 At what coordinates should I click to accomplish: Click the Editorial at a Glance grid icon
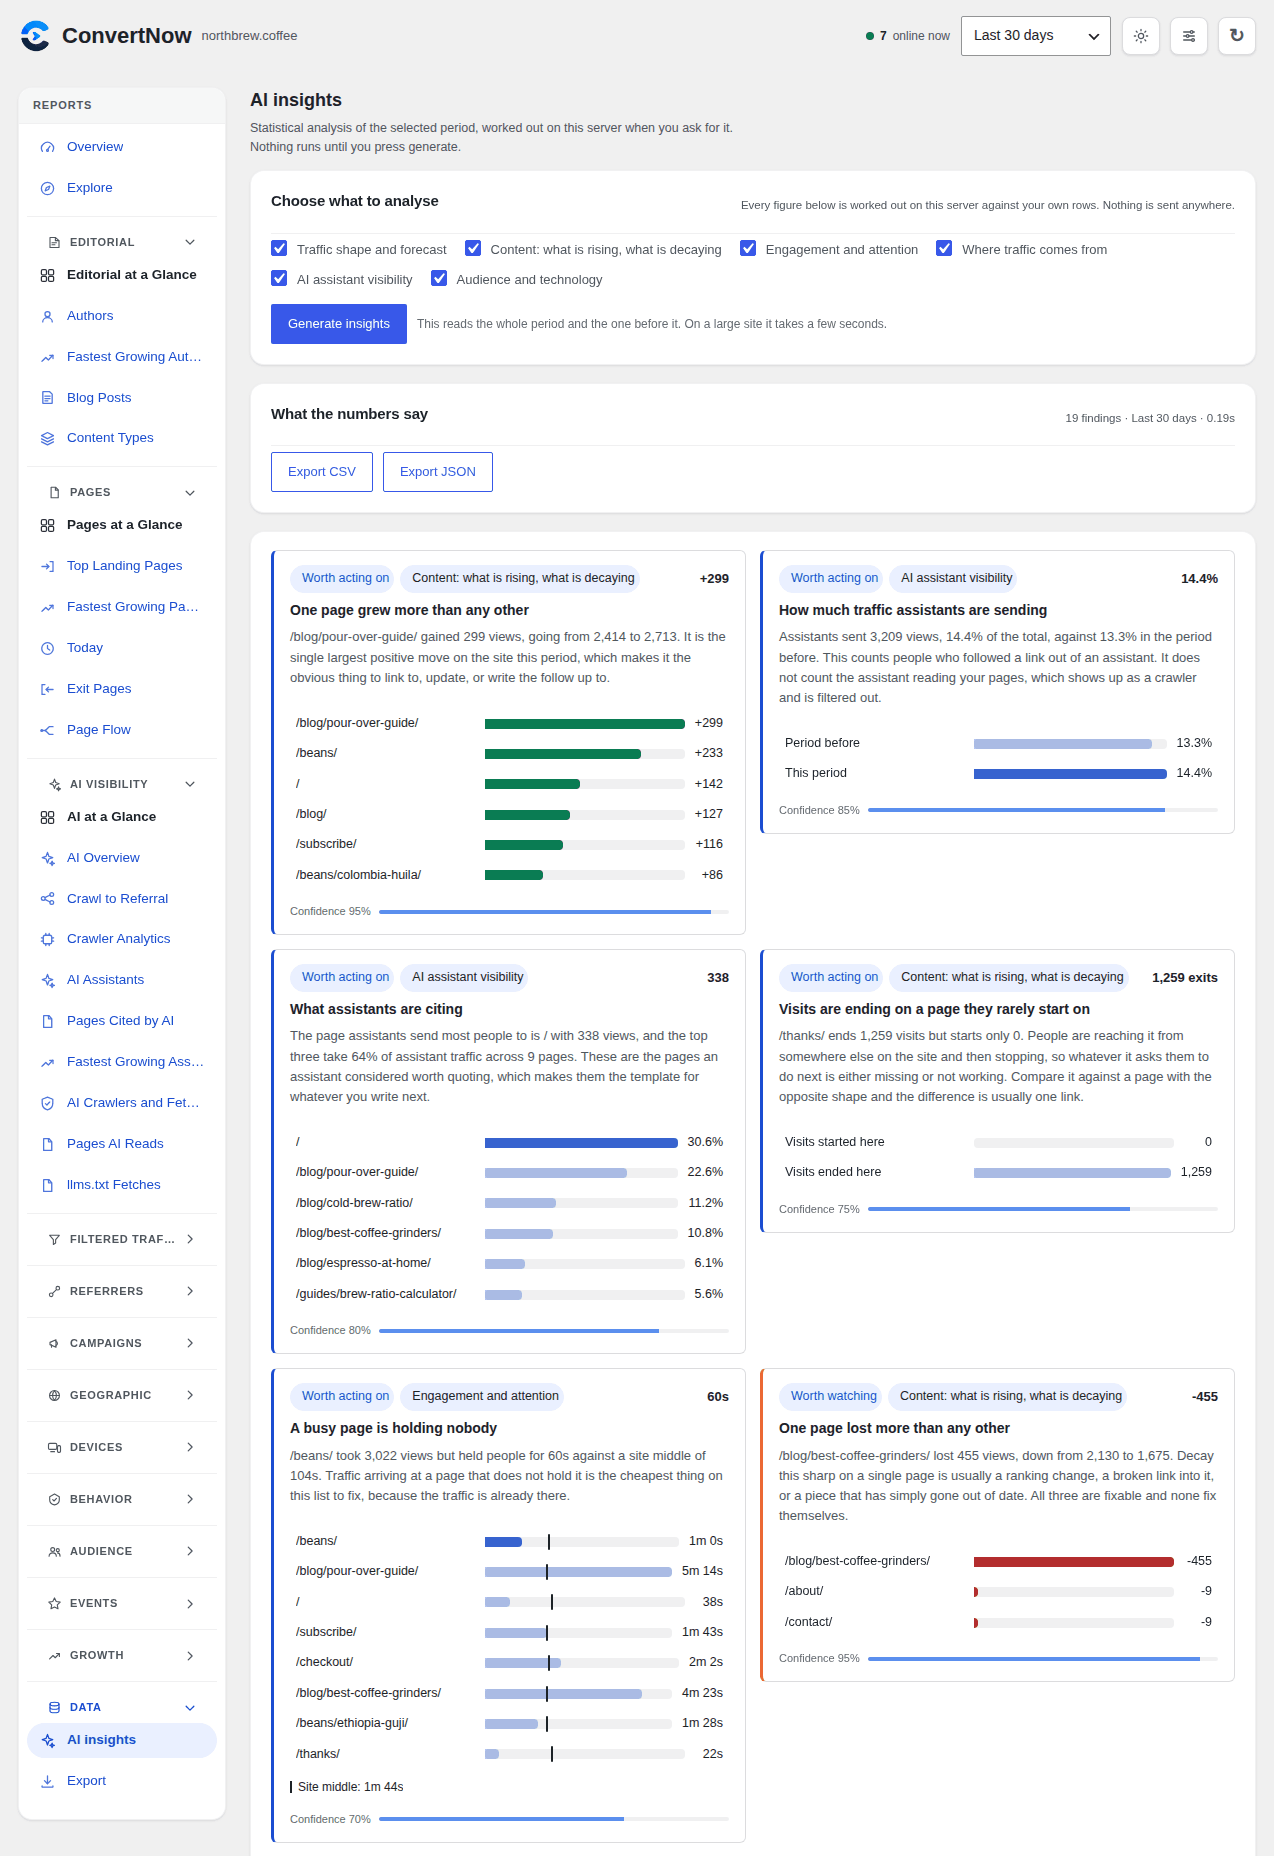click(47, 275)
